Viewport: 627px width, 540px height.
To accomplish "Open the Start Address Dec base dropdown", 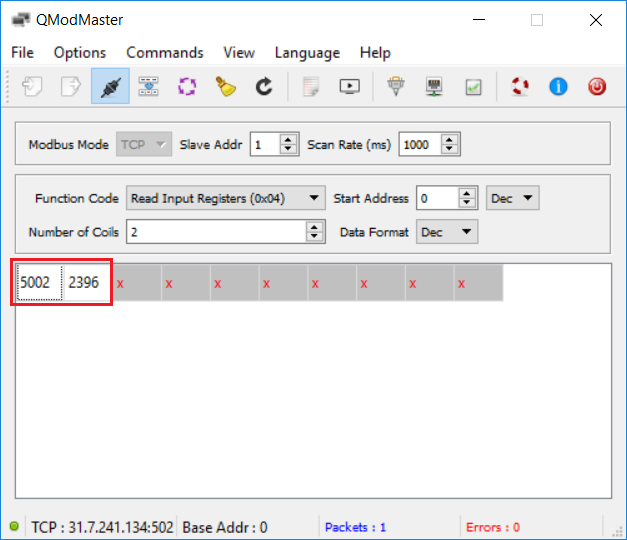I will tap(513, 198).
